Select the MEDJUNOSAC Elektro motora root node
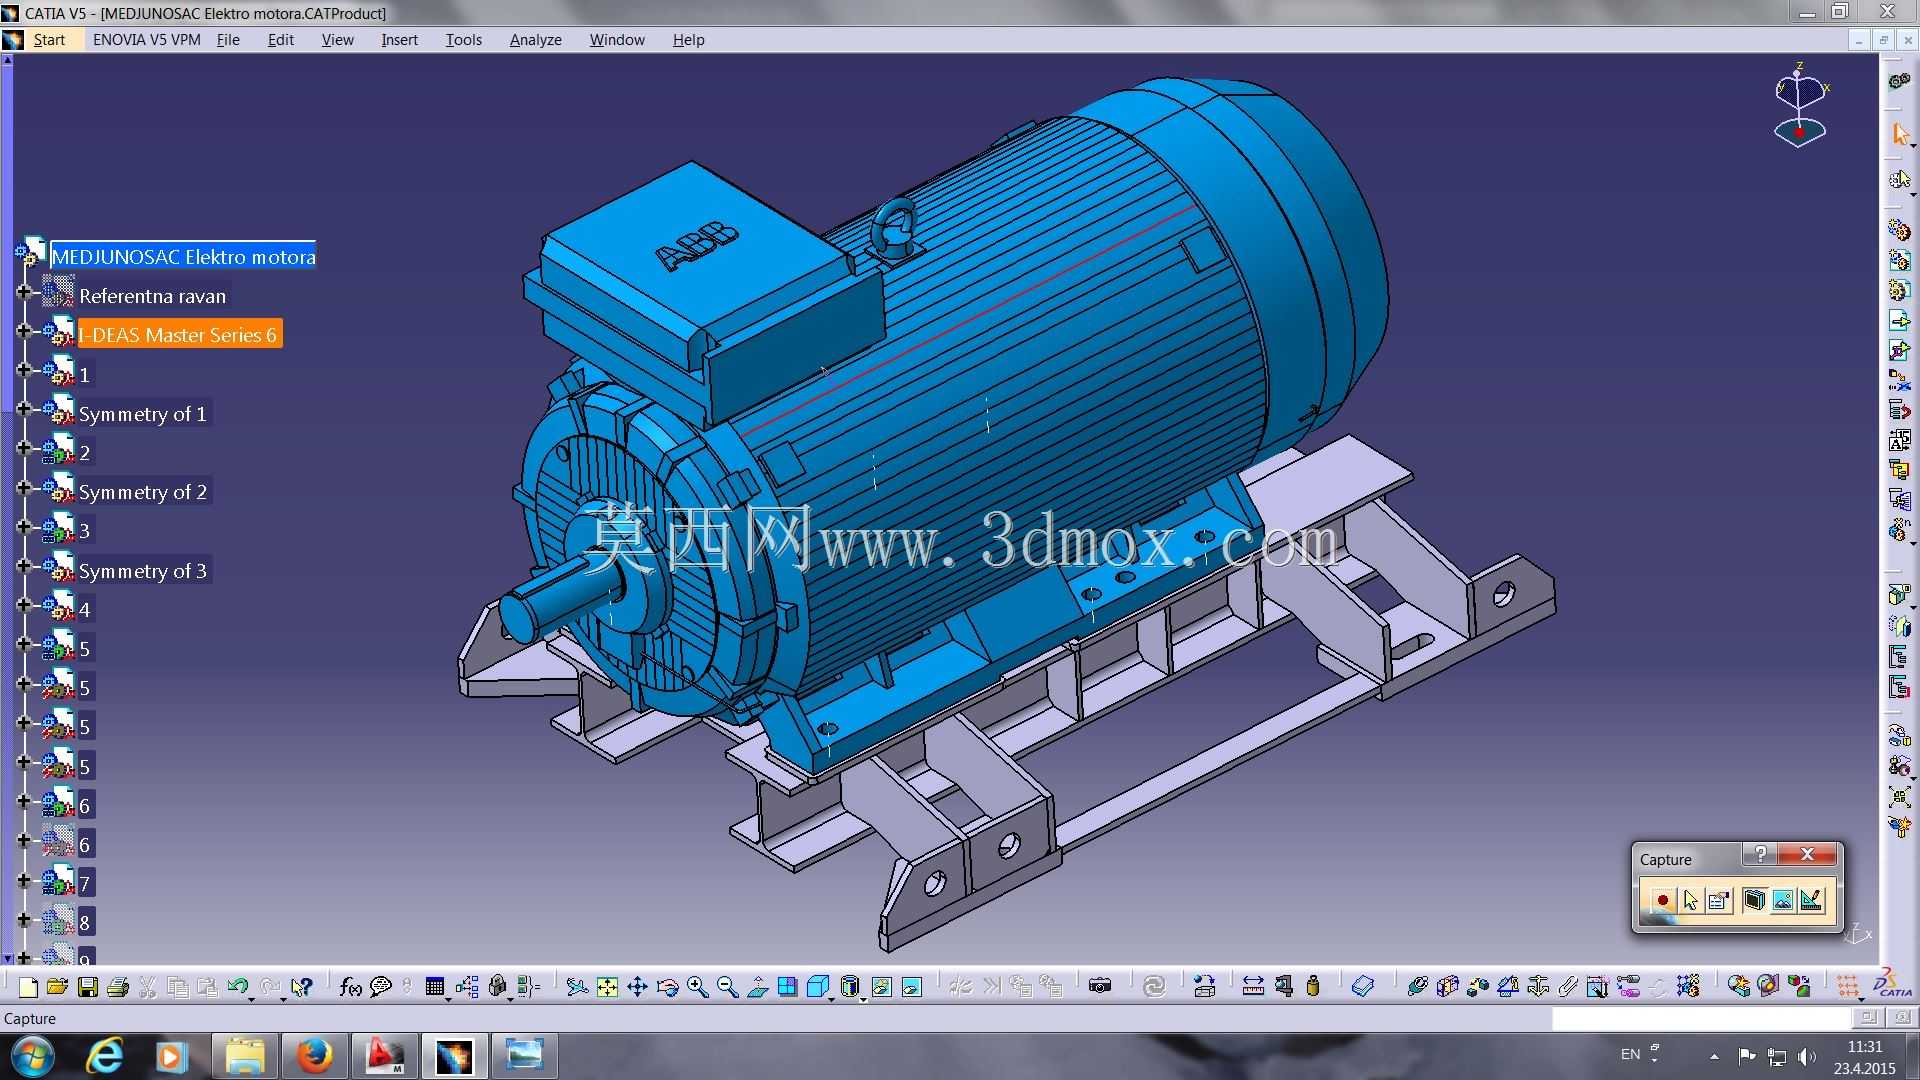The height and width of the screenshot is (1080, 1920). click(183, 257)
